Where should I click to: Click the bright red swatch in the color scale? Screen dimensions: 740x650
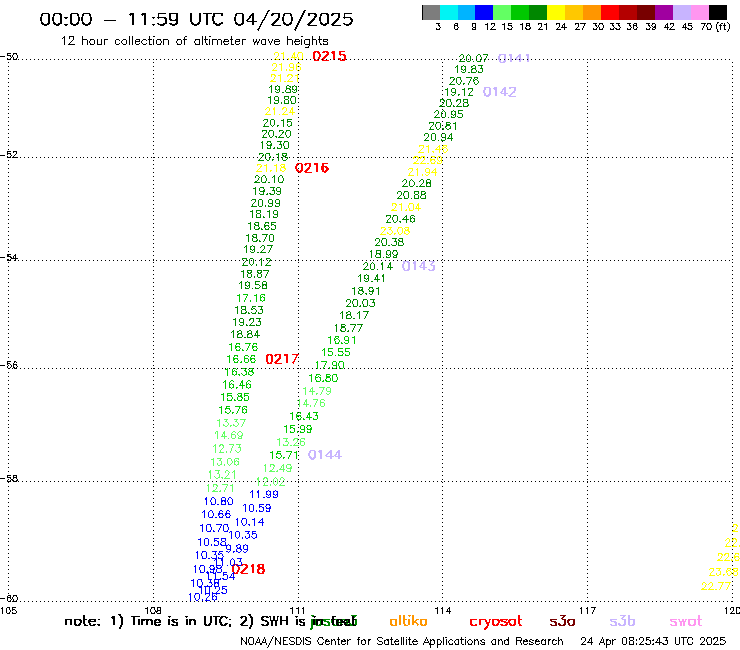(x=610, y=12)
